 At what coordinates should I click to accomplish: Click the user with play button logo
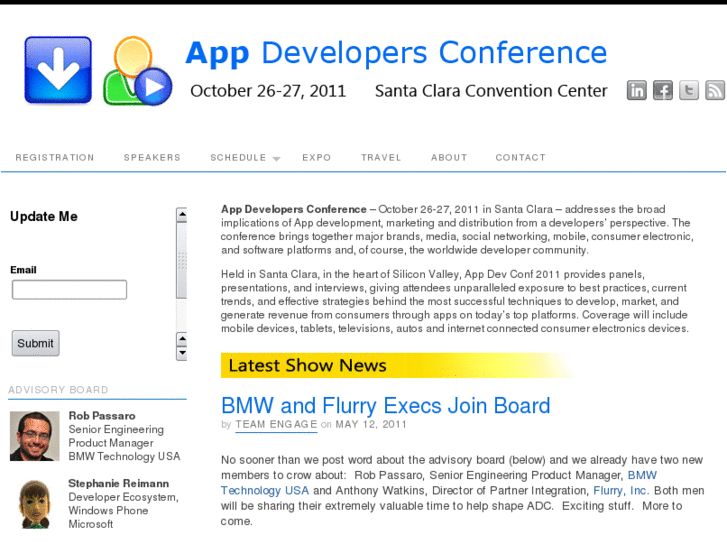pyautogui.click(x=138, y=71)
